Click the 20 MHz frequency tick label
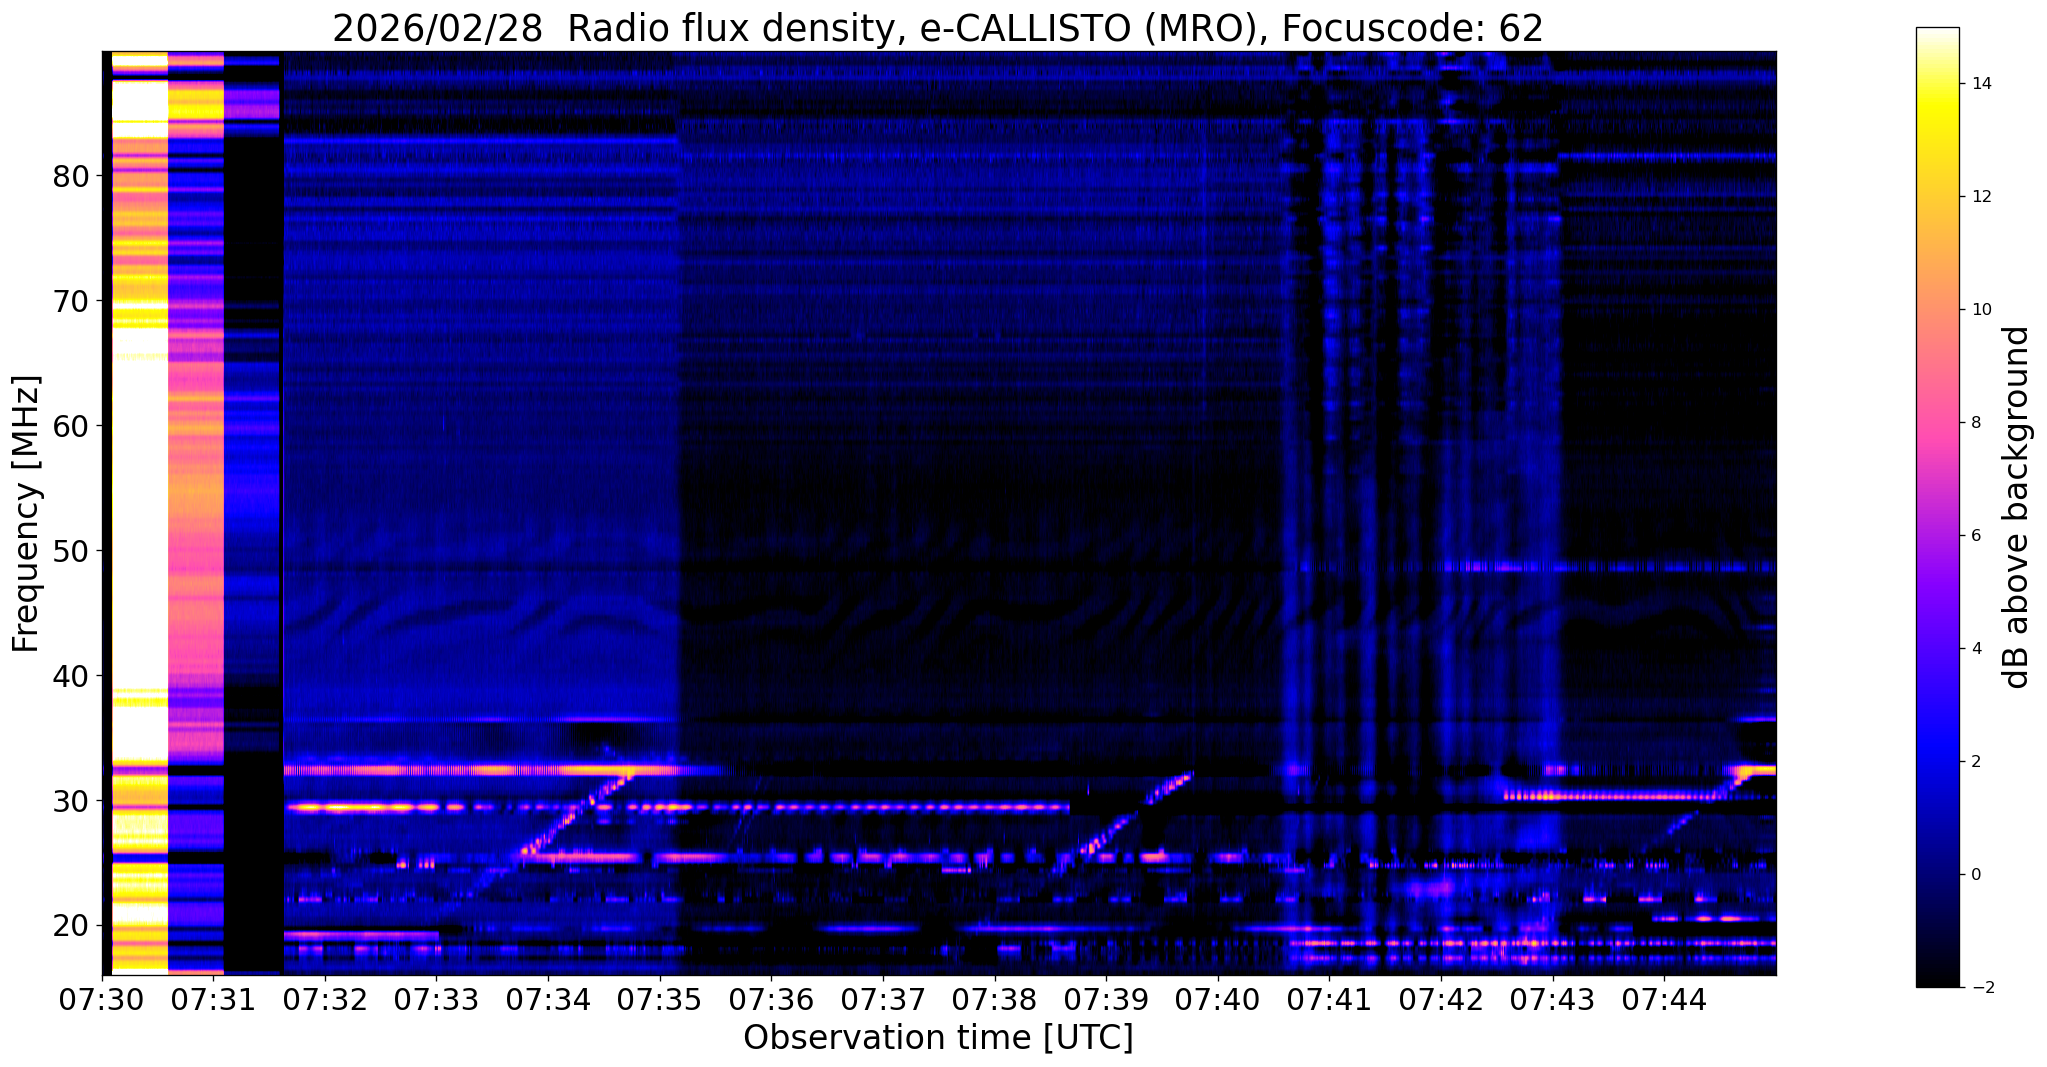 [x=70, y=927]
